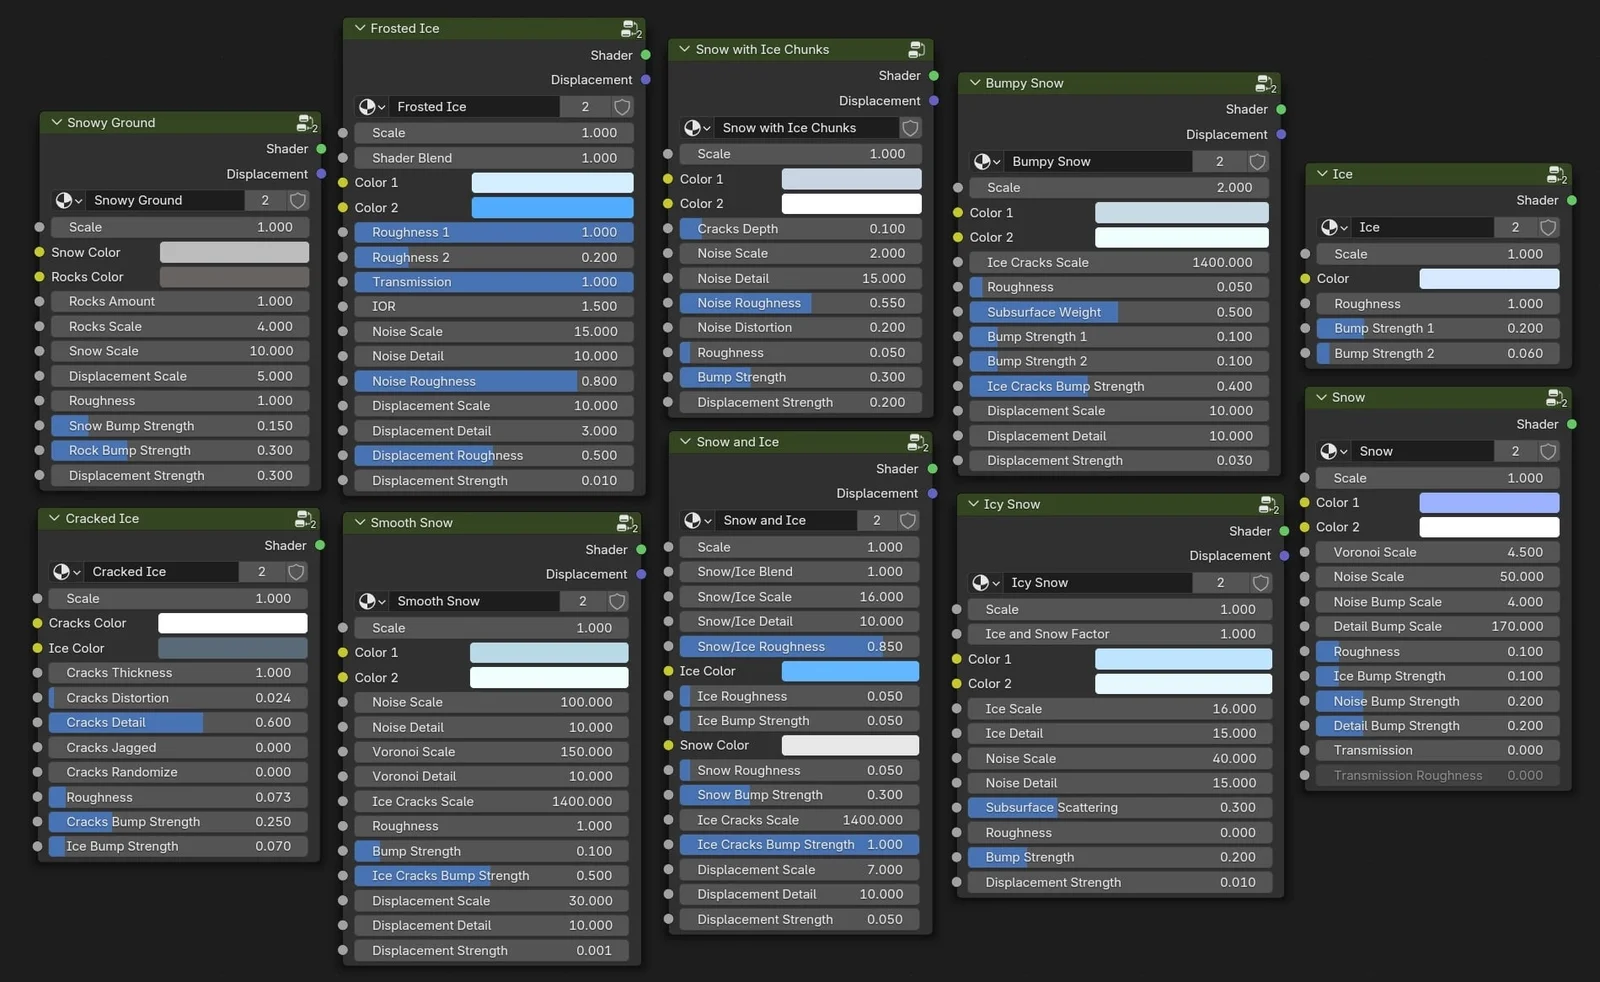
Task: Click the browse icon on Snow and Ice node
Action: 697,520
